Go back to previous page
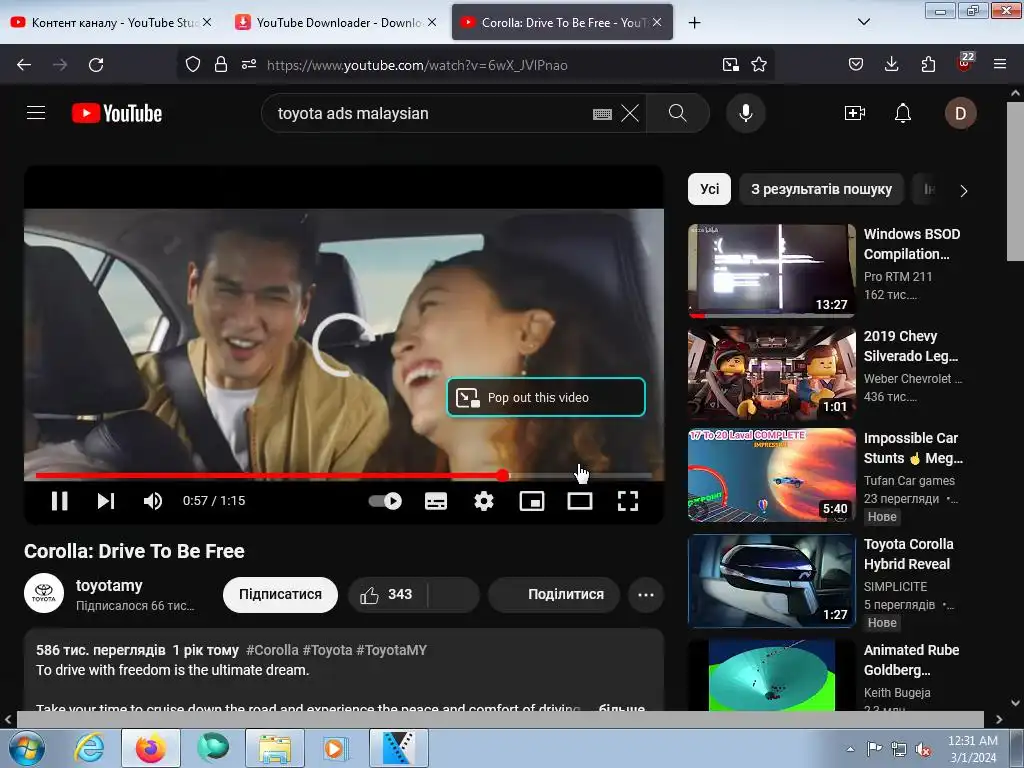 [x=24, y=65]
